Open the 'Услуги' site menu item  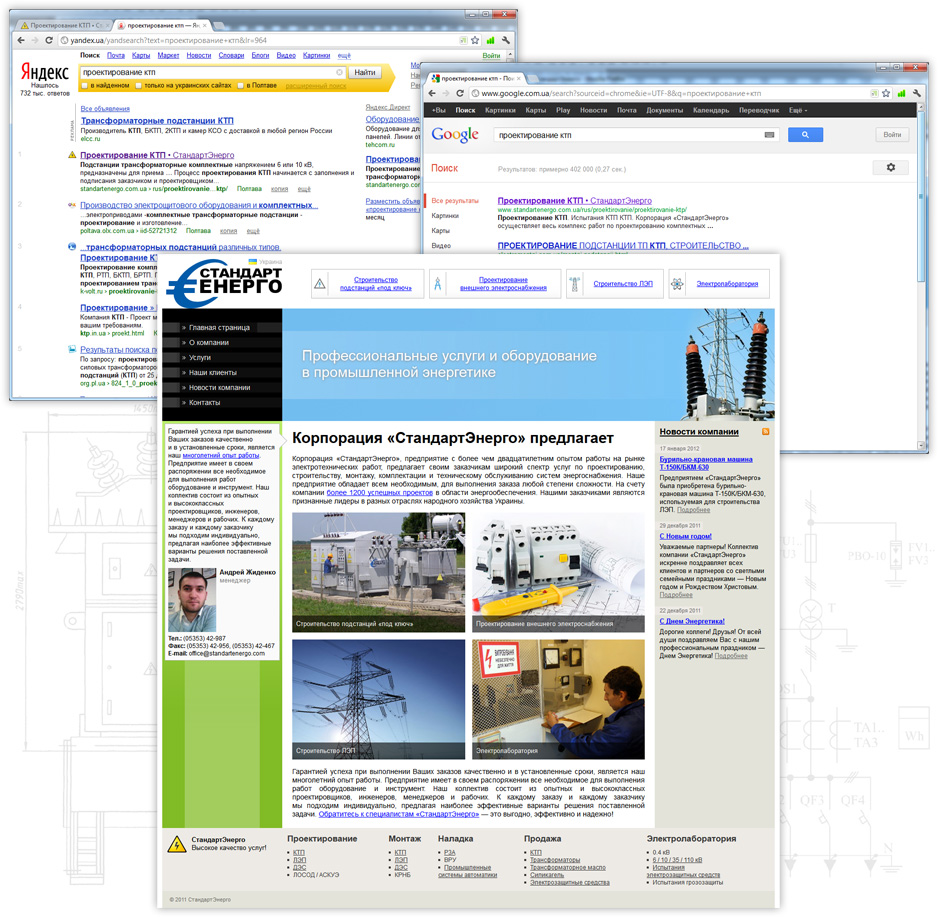click(200, 357)
